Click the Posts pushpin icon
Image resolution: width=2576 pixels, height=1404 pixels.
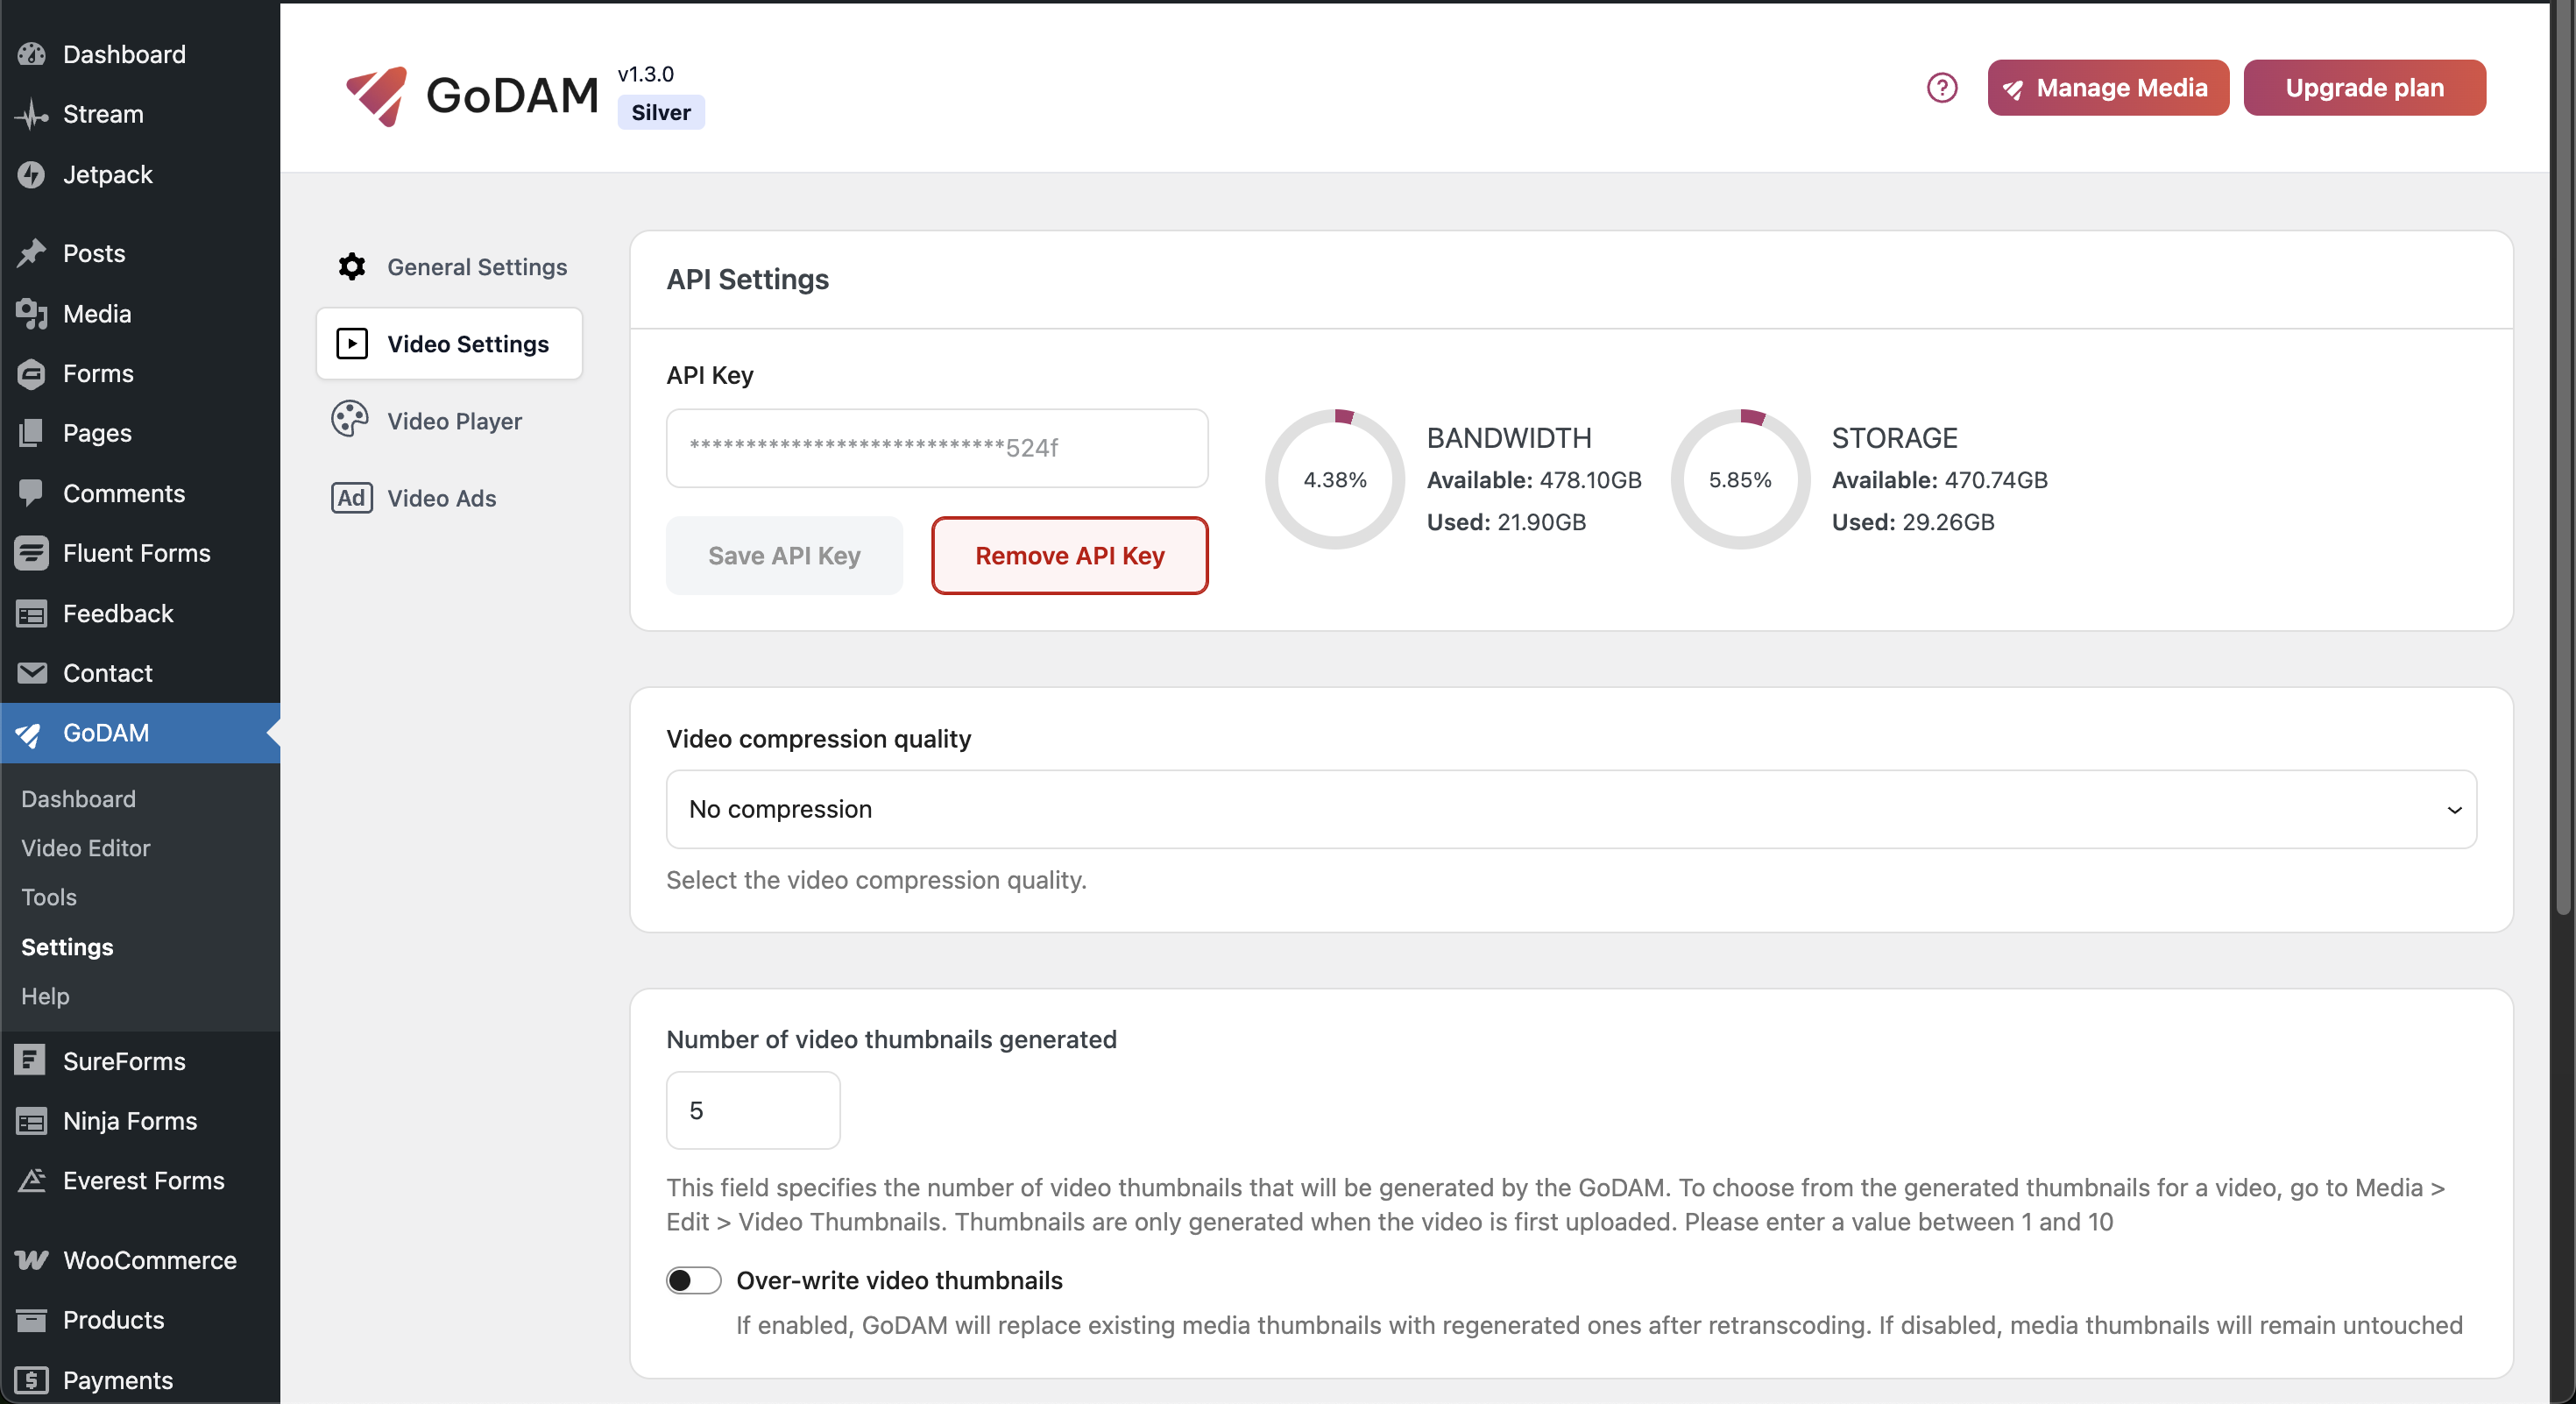32,253
